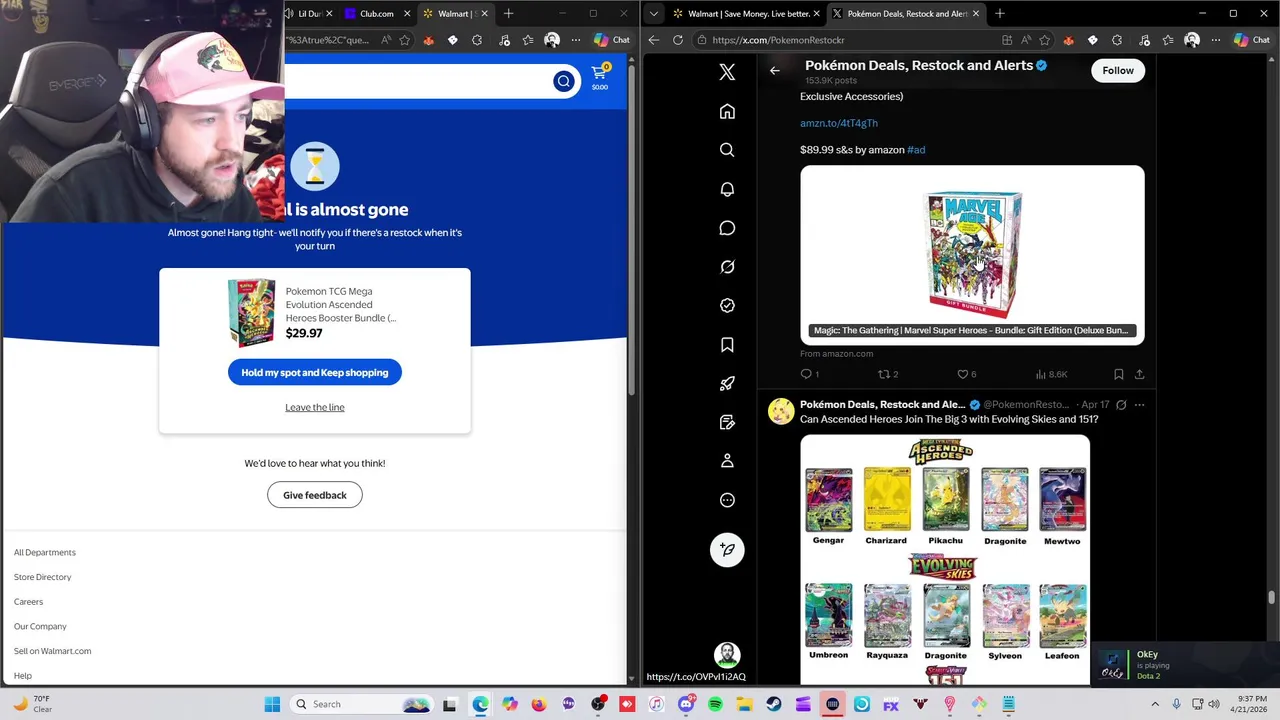
Task: Bookmark the Marvel bundle post
Action: (1118, 374)
